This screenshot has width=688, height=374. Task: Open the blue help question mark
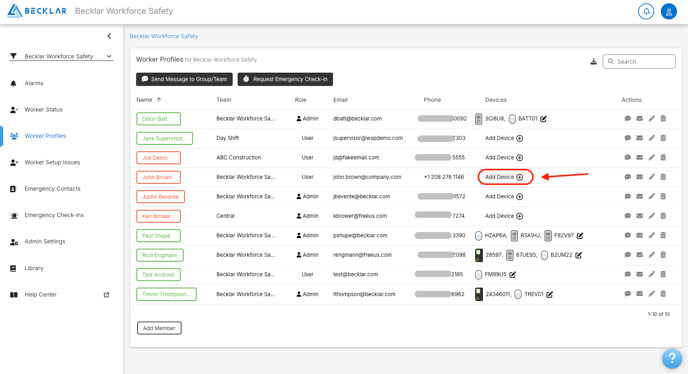(672, 358)
